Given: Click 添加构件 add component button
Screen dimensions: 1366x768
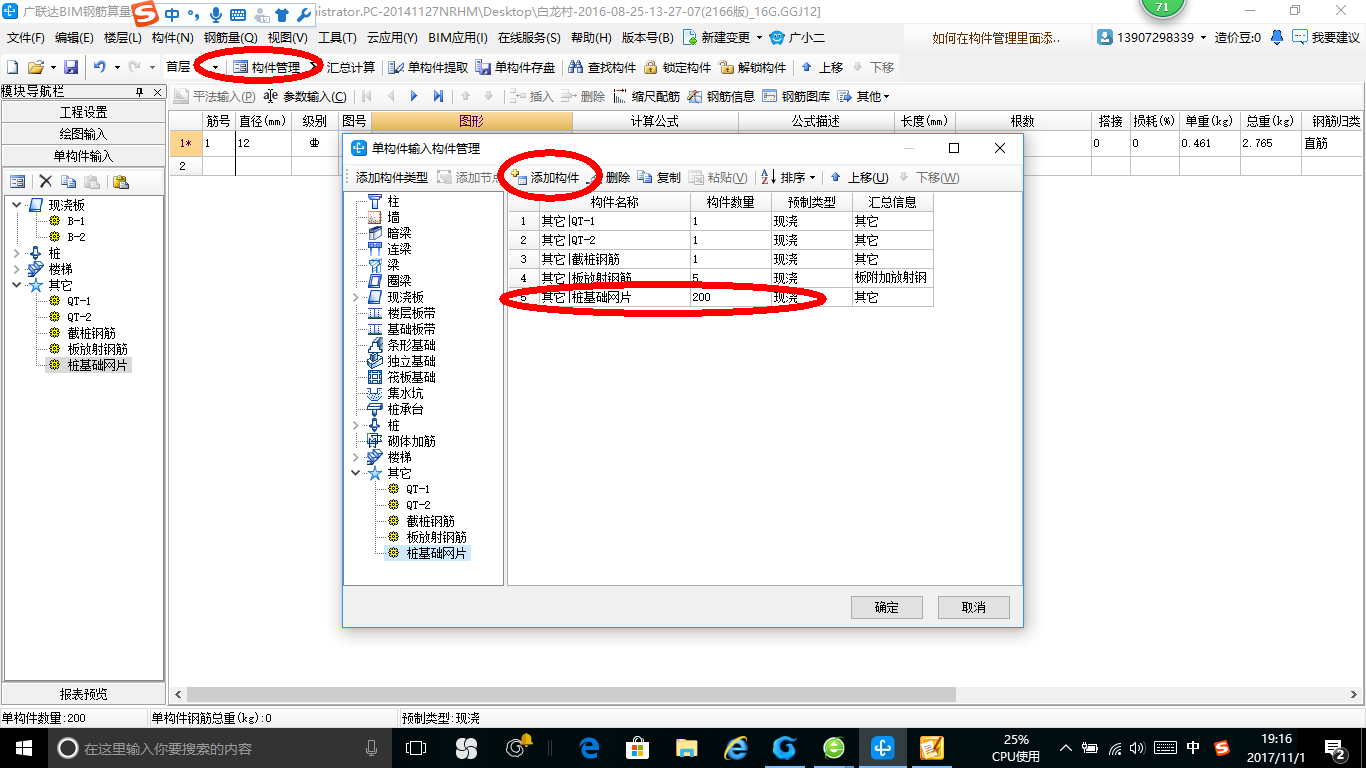Looking at the screenshot, I should point(545,177).
